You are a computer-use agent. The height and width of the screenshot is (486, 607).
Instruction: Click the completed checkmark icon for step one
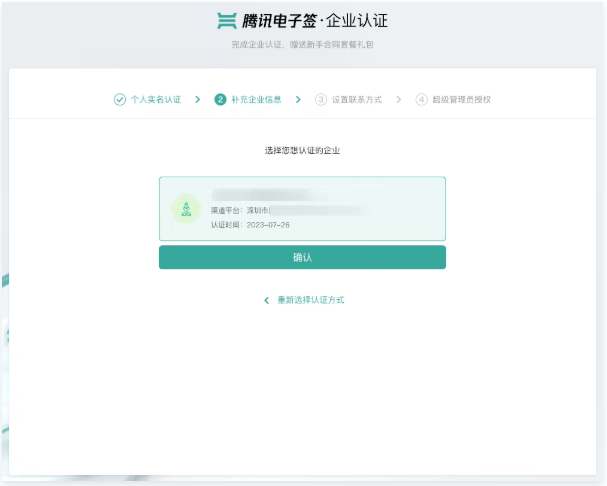[x=120, y=100]
